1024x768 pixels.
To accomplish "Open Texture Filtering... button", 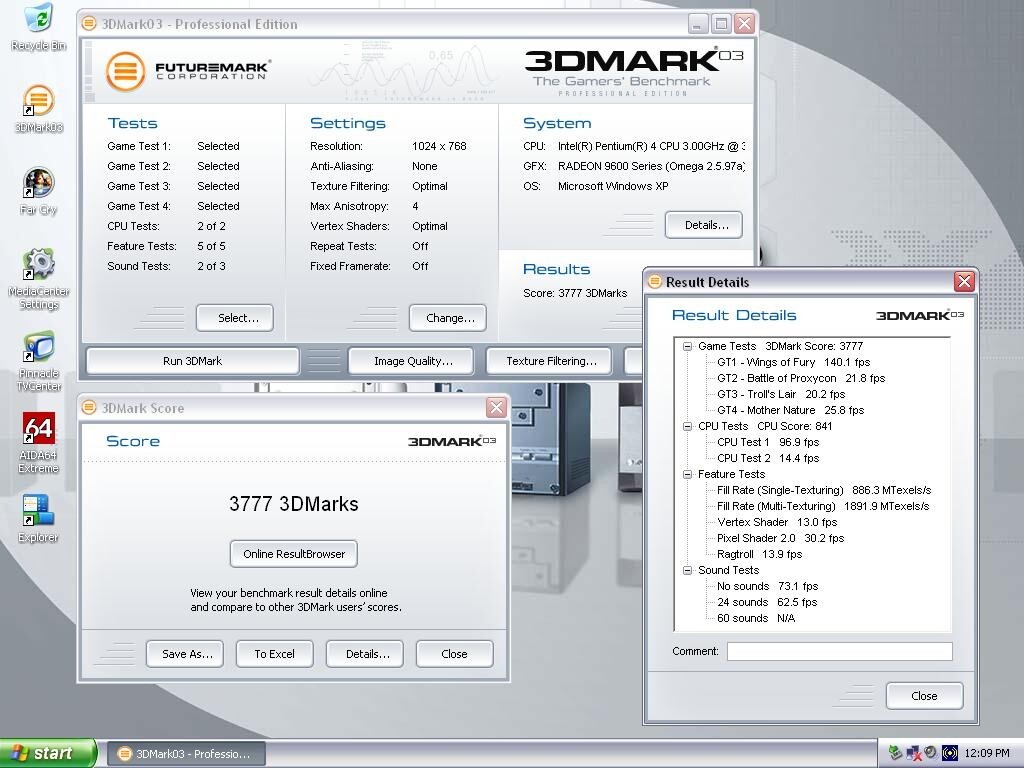I will tap(549, 361).
